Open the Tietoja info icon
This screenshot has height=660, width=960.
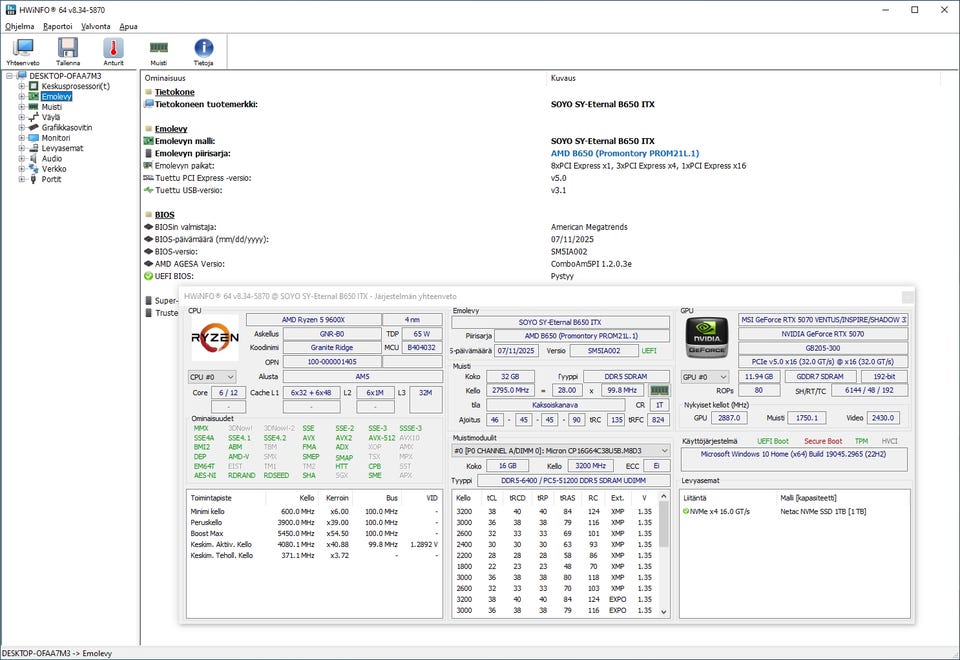(203, 48)
